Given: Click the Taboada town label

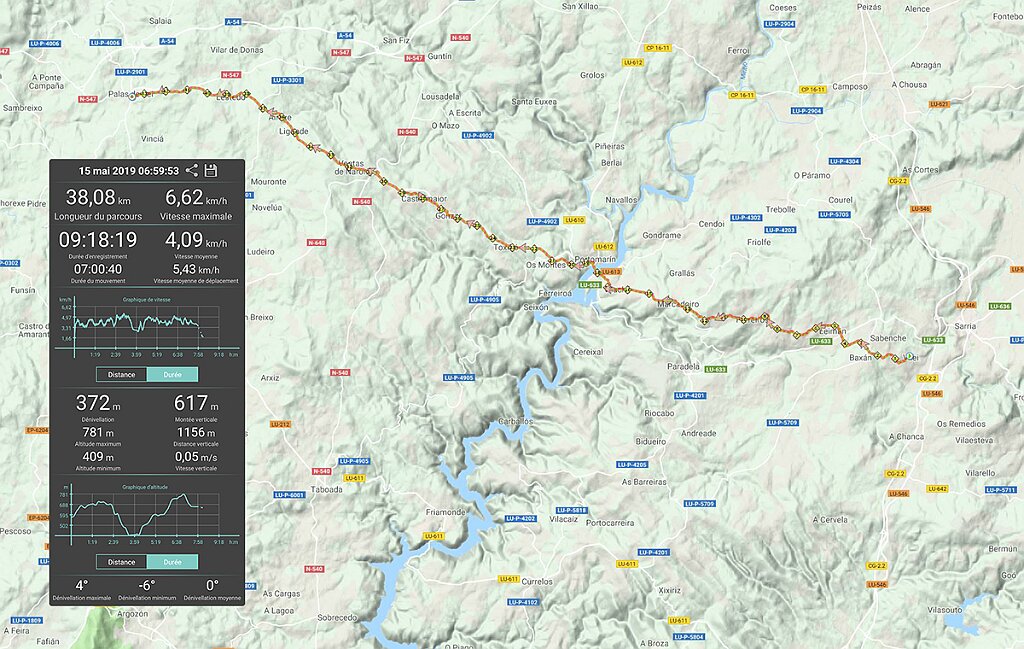Looking at the screenshot, I should [327, 490].
